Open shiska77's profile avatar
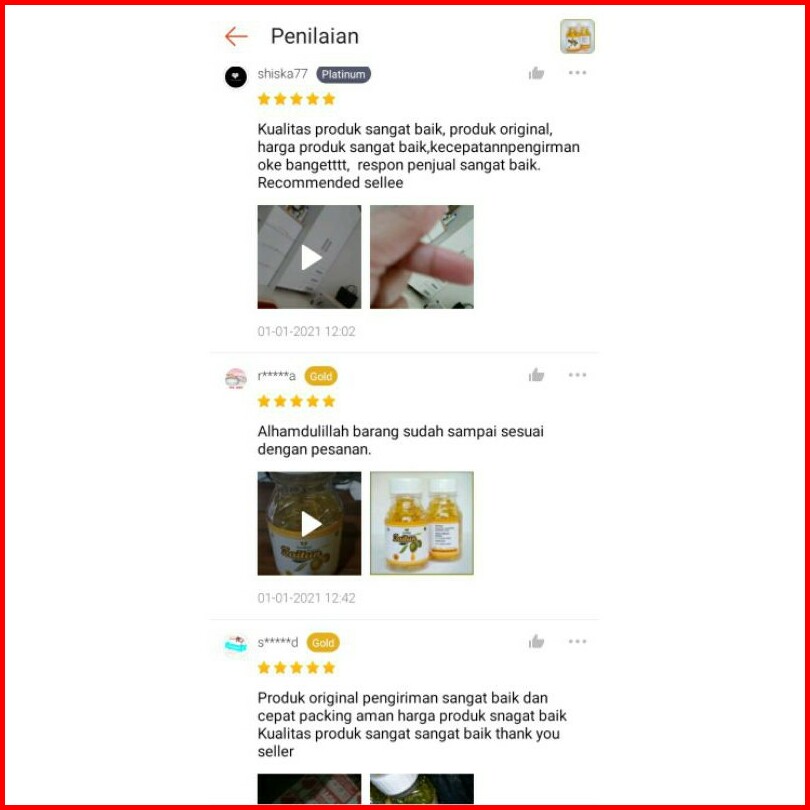 tap(236, 77)
